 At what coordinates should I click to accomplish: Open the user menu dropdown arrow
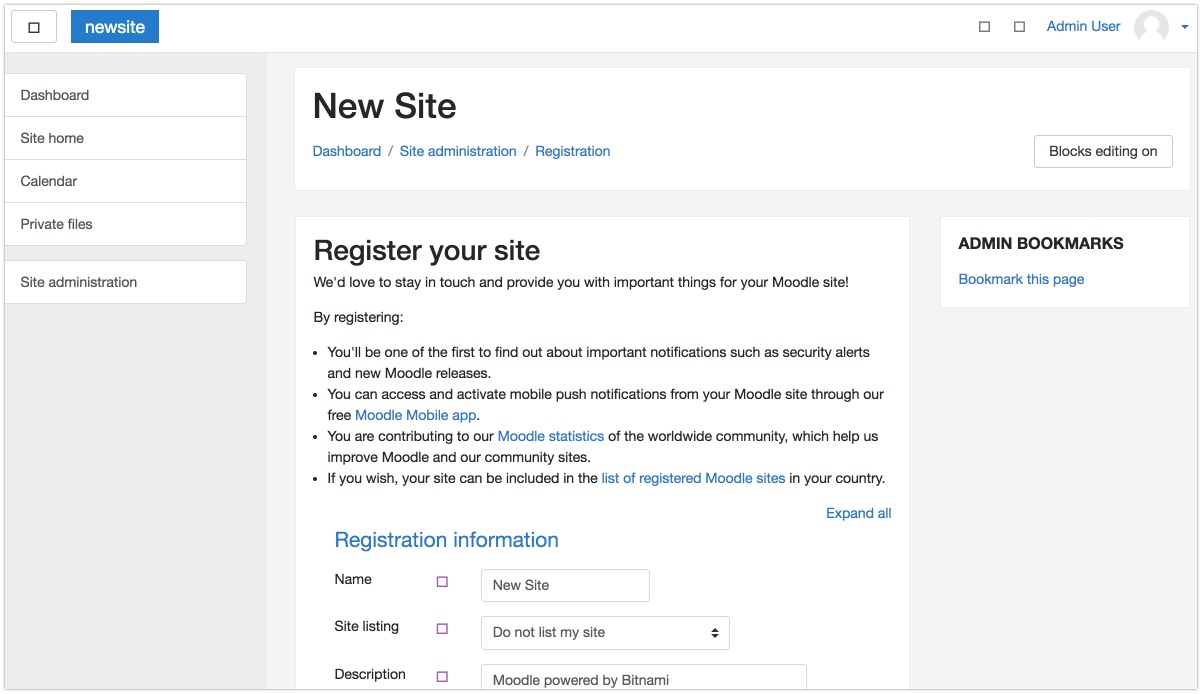click(x=1184, y=28)
